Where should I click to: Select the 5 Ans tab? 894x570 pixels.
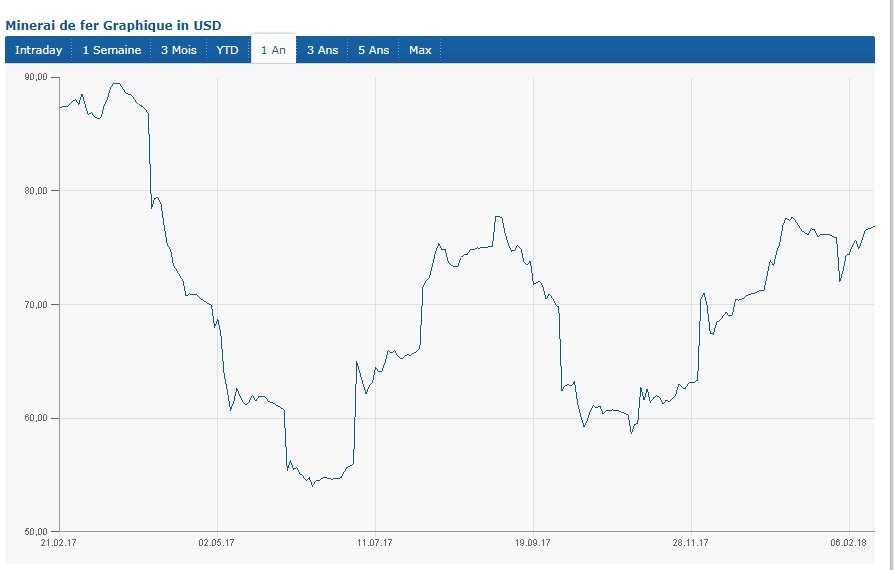coord(374,50)
